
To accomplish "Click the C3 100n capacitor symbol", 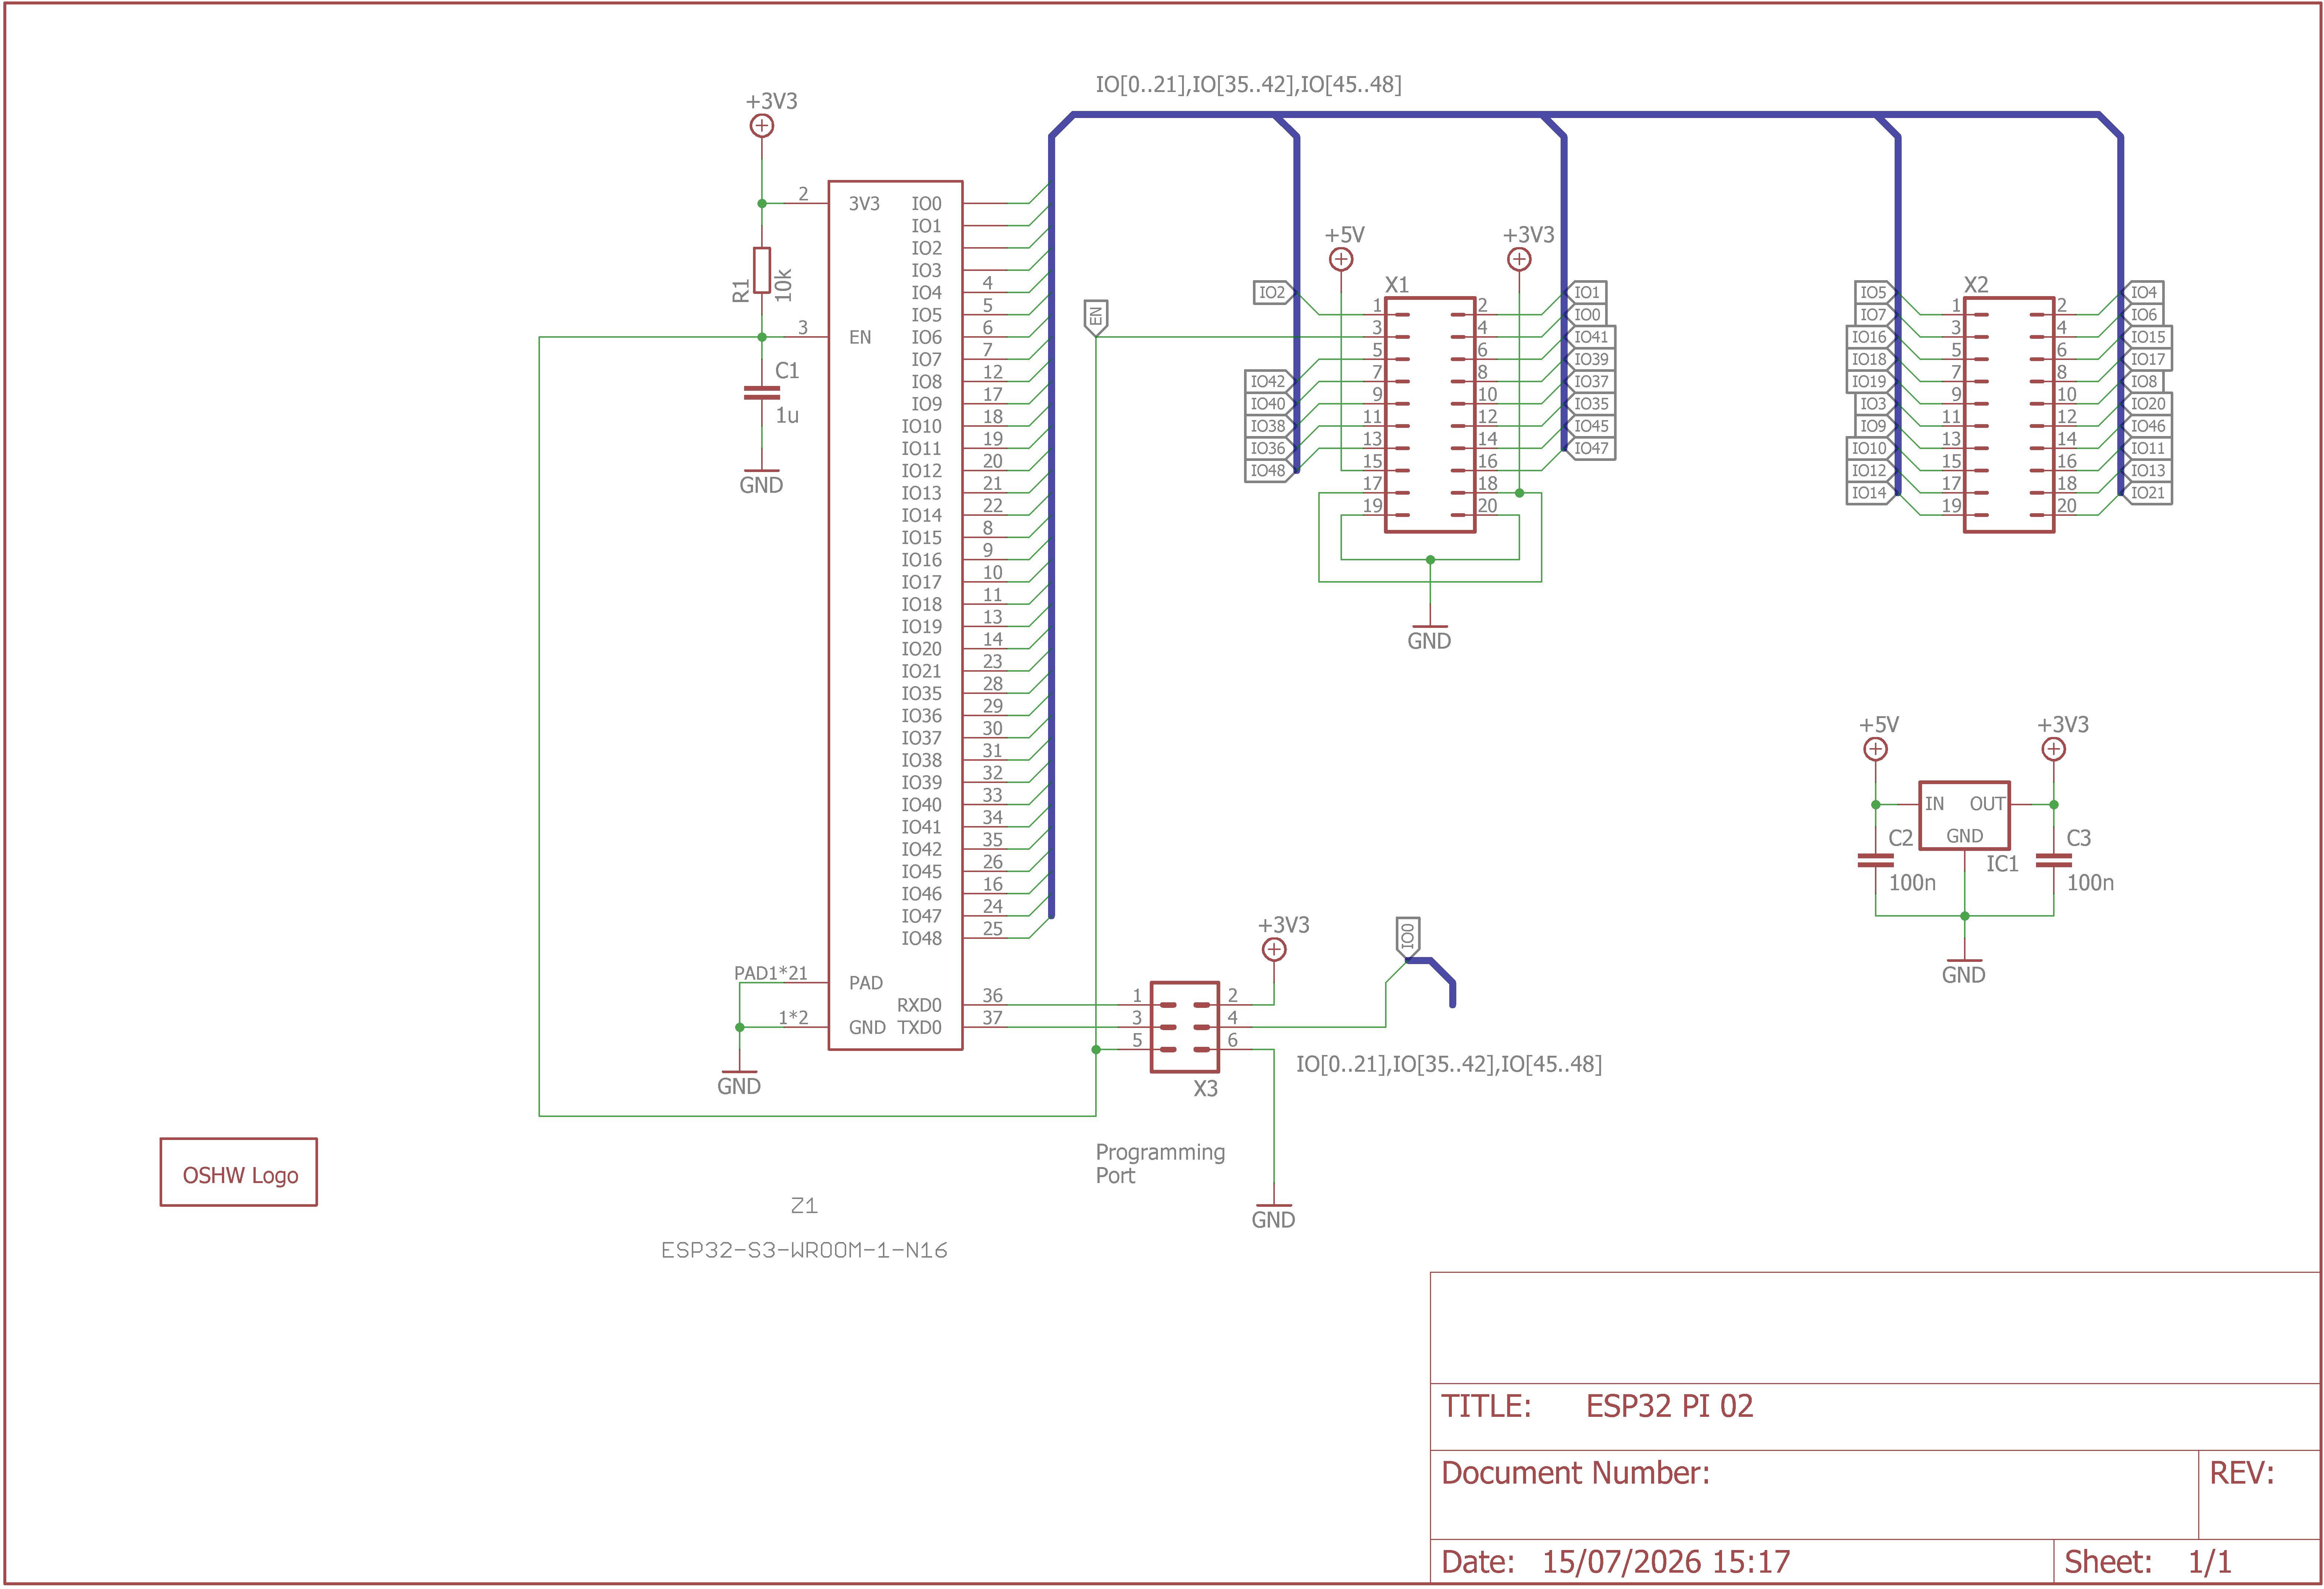I will point(2053,860).
